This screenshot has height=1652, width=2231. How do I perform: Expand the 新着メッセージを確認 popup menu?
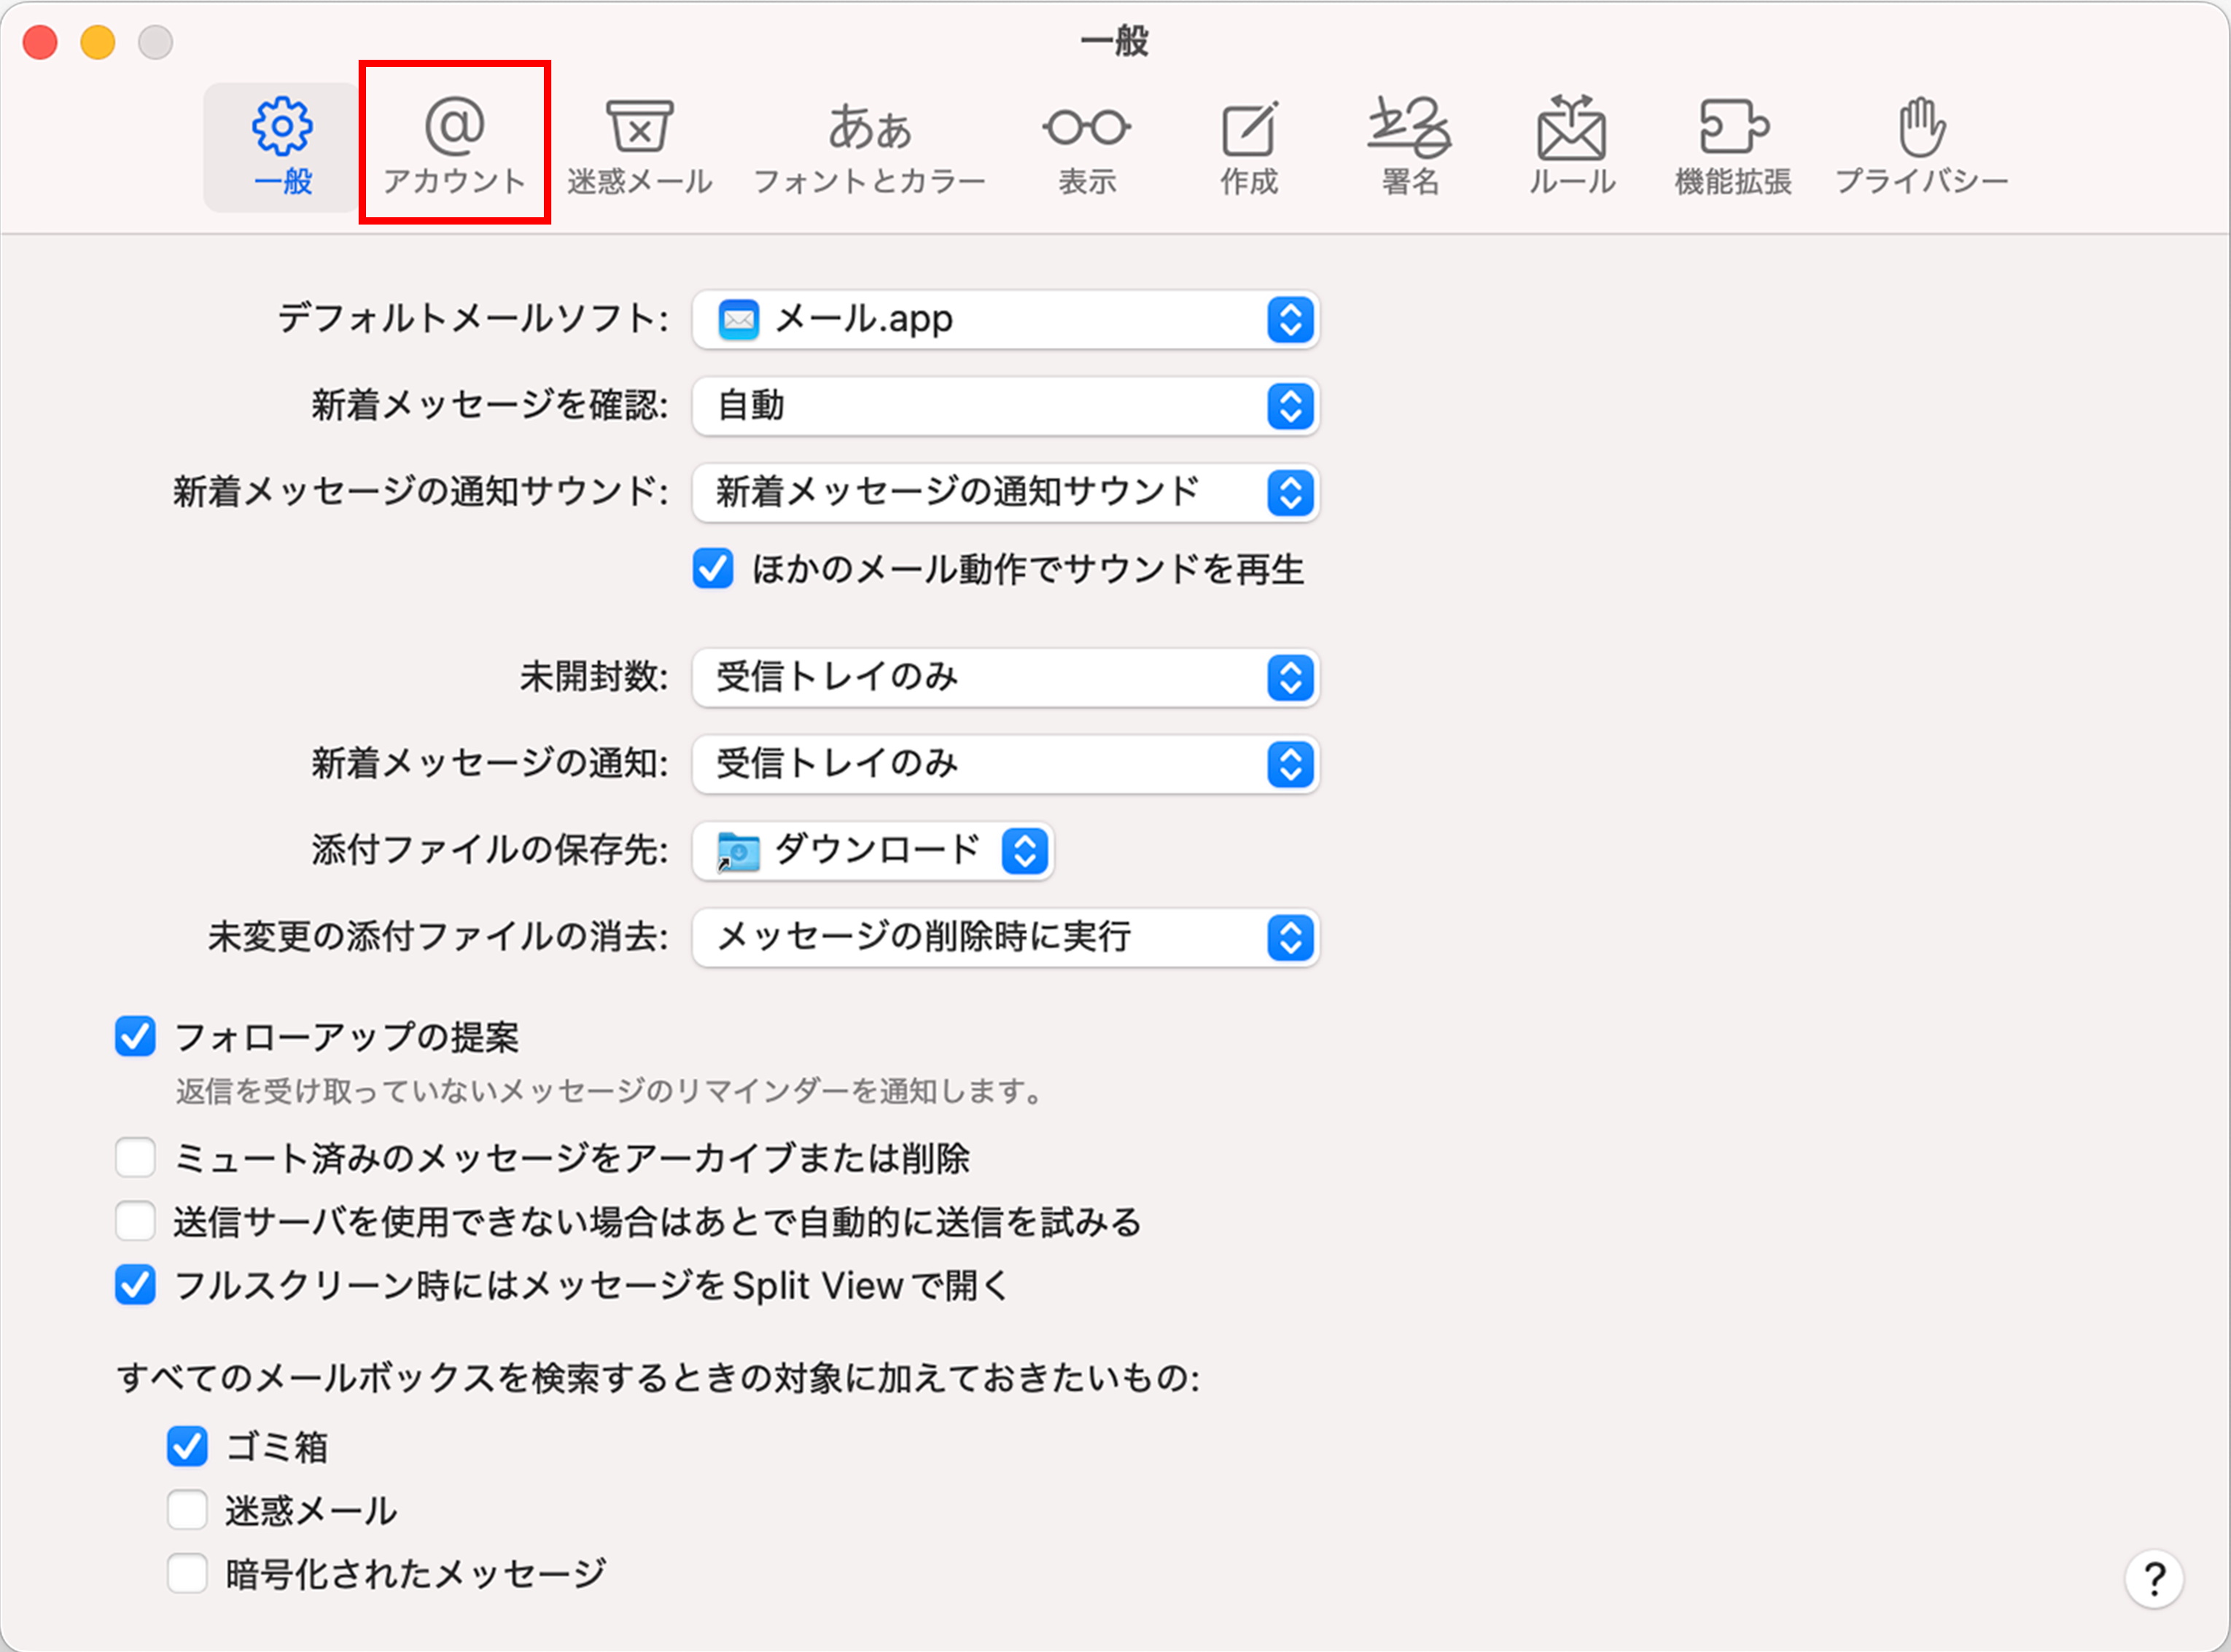pos(1005,406)
